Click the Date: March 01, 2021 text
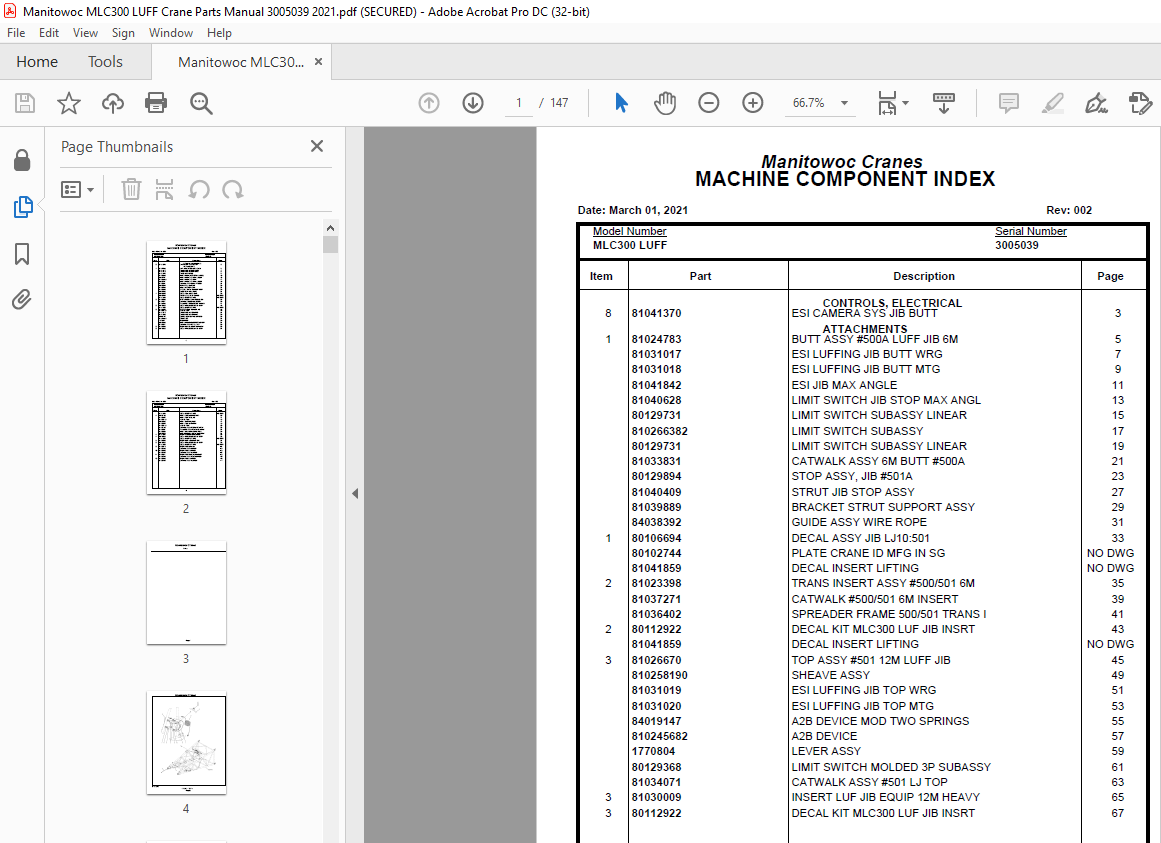 coord(633,210)
